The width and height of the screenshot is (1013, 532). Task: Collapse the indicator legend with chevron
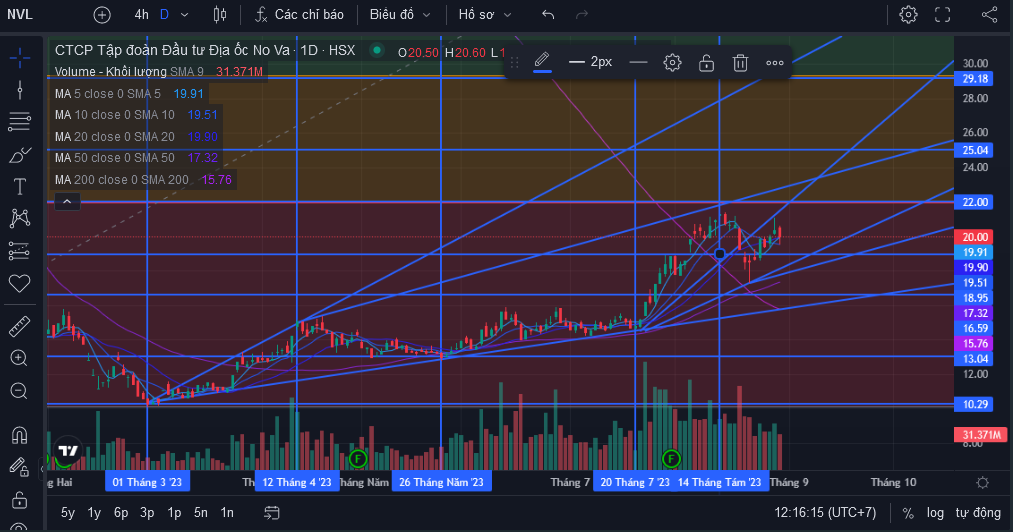(67, 202)
